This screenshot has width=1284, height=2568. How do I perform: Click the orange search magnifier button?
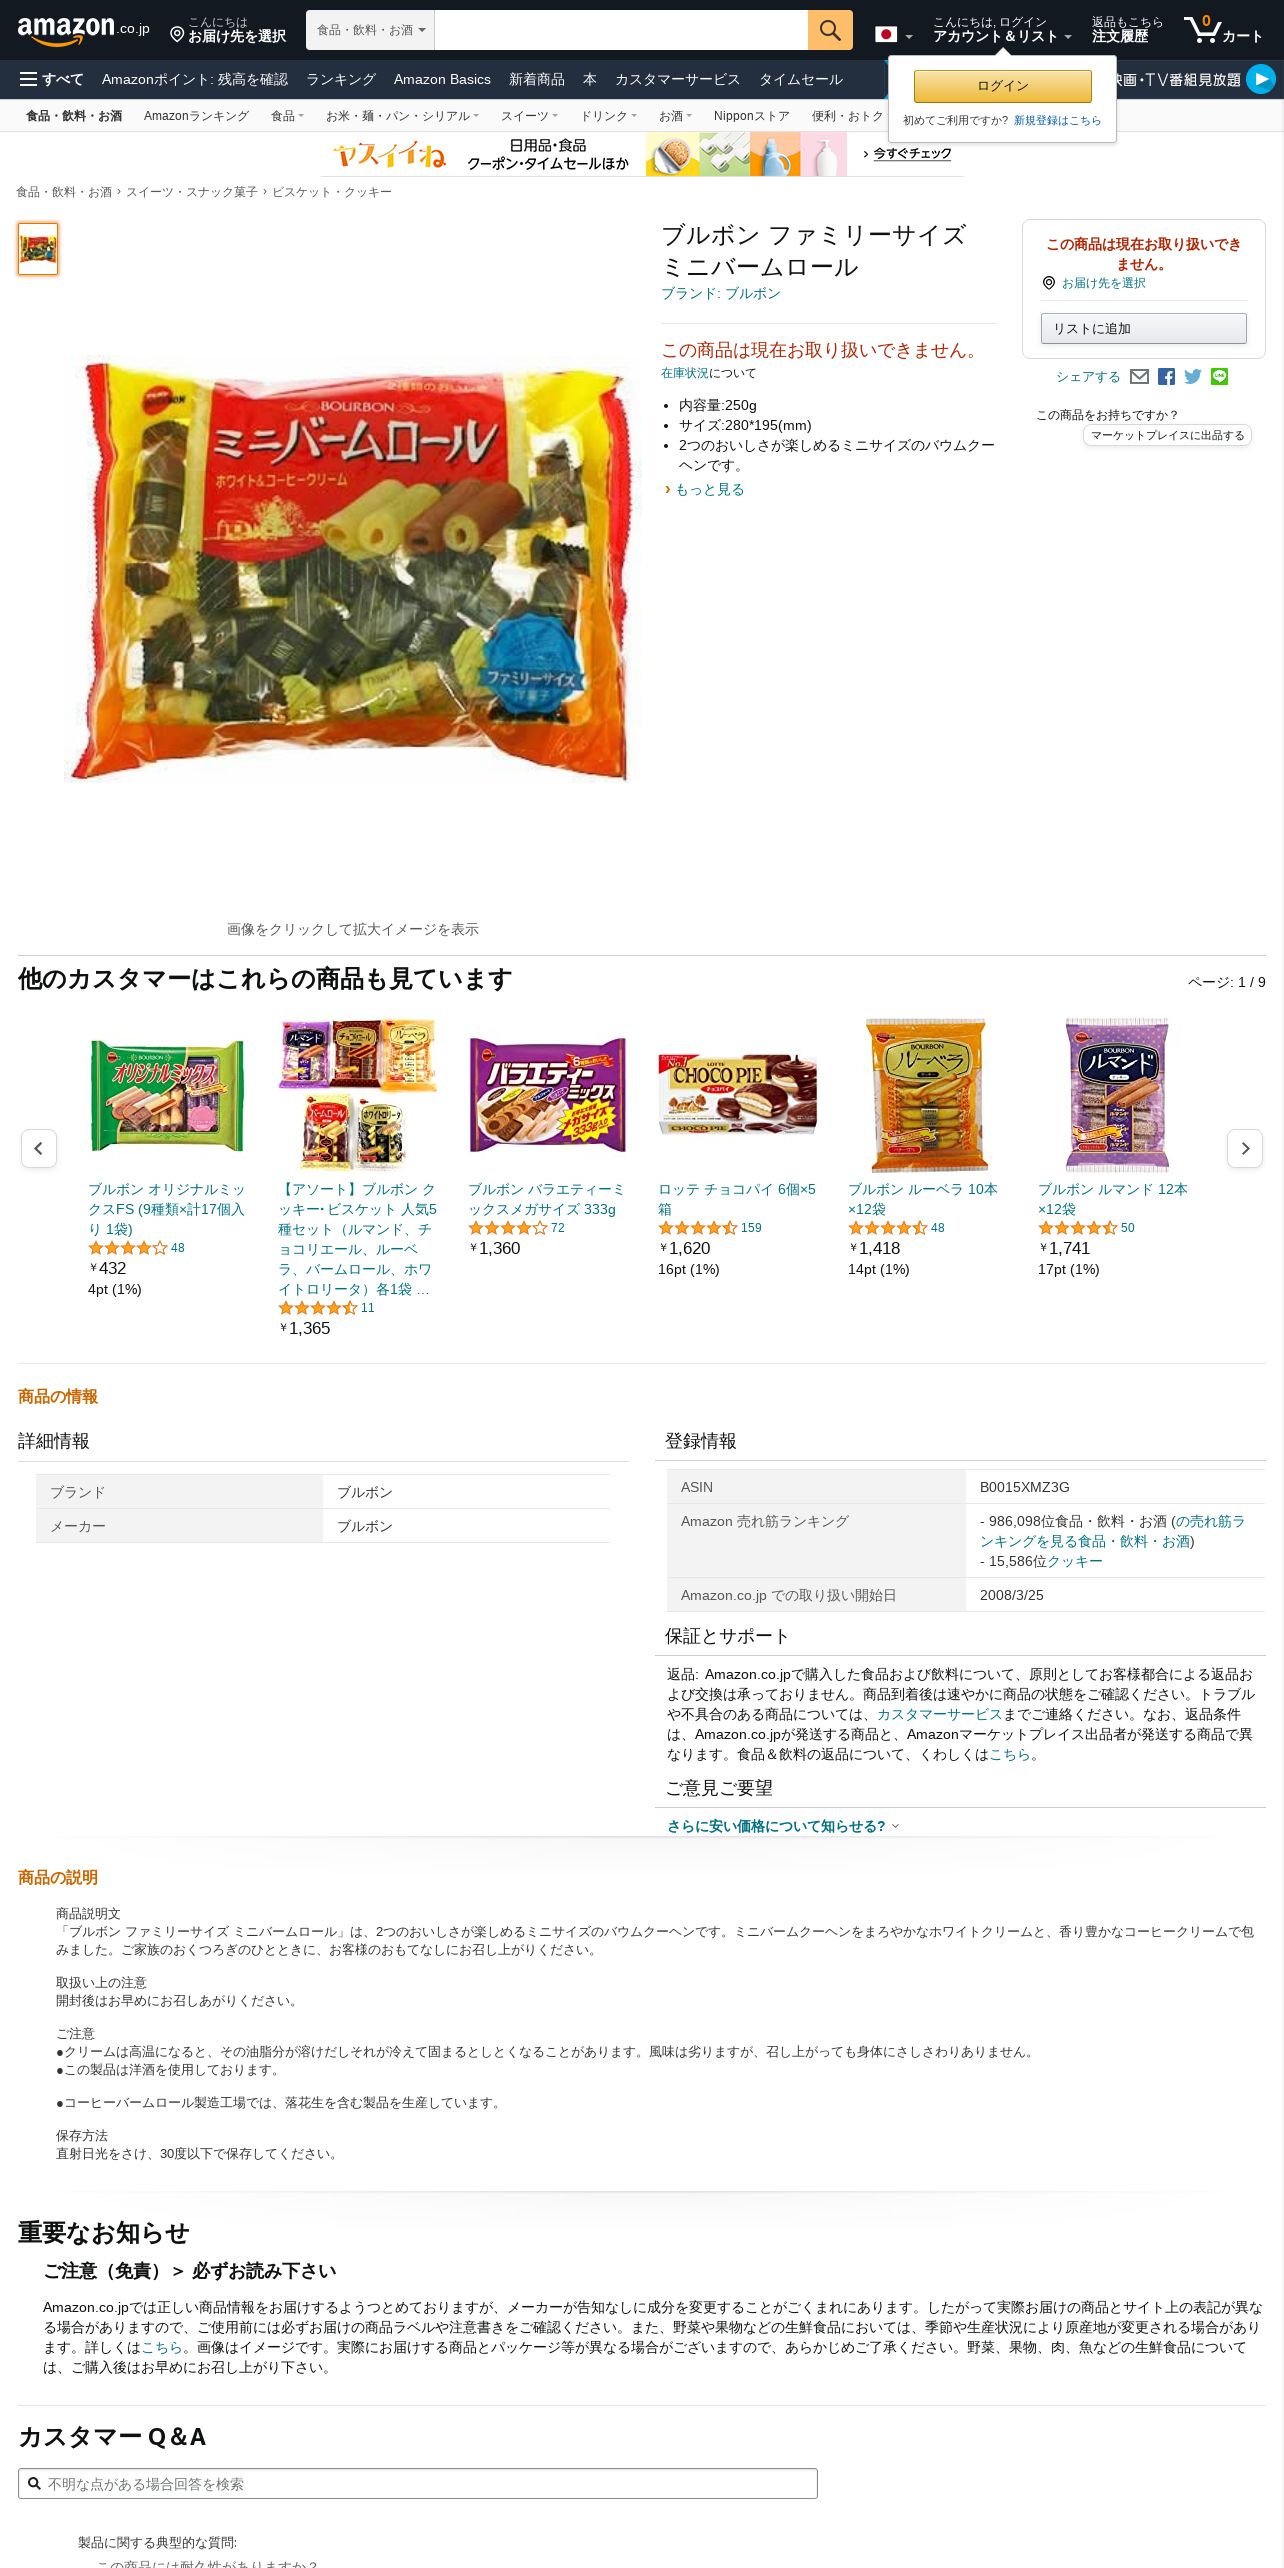pos(830,30)
